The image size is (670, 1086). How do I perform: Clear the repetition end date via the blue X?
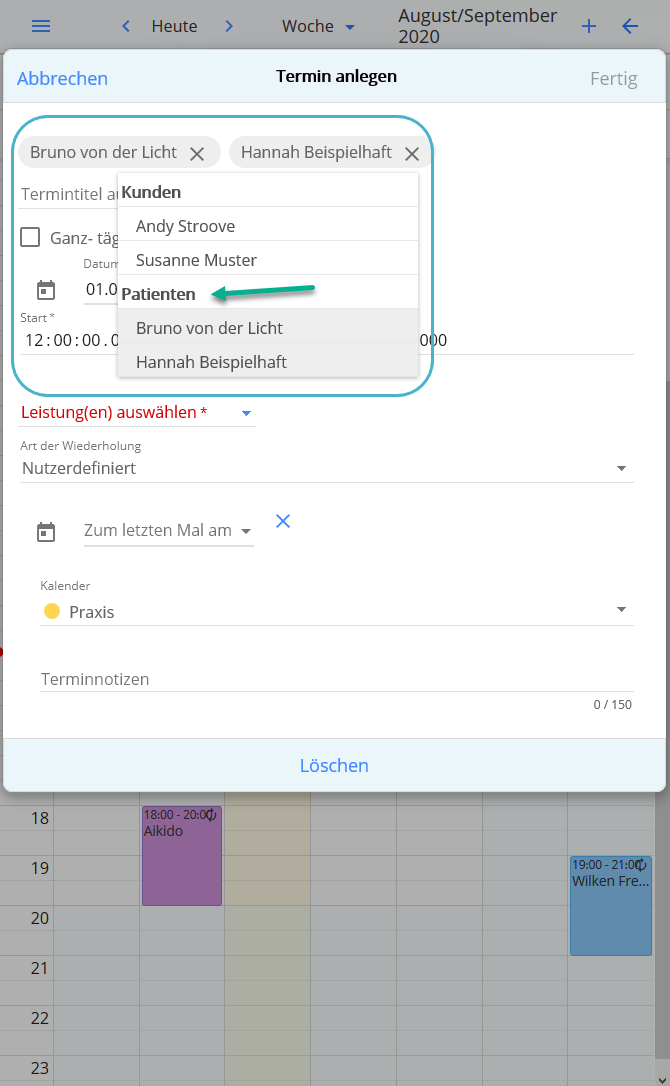[283, 521]
